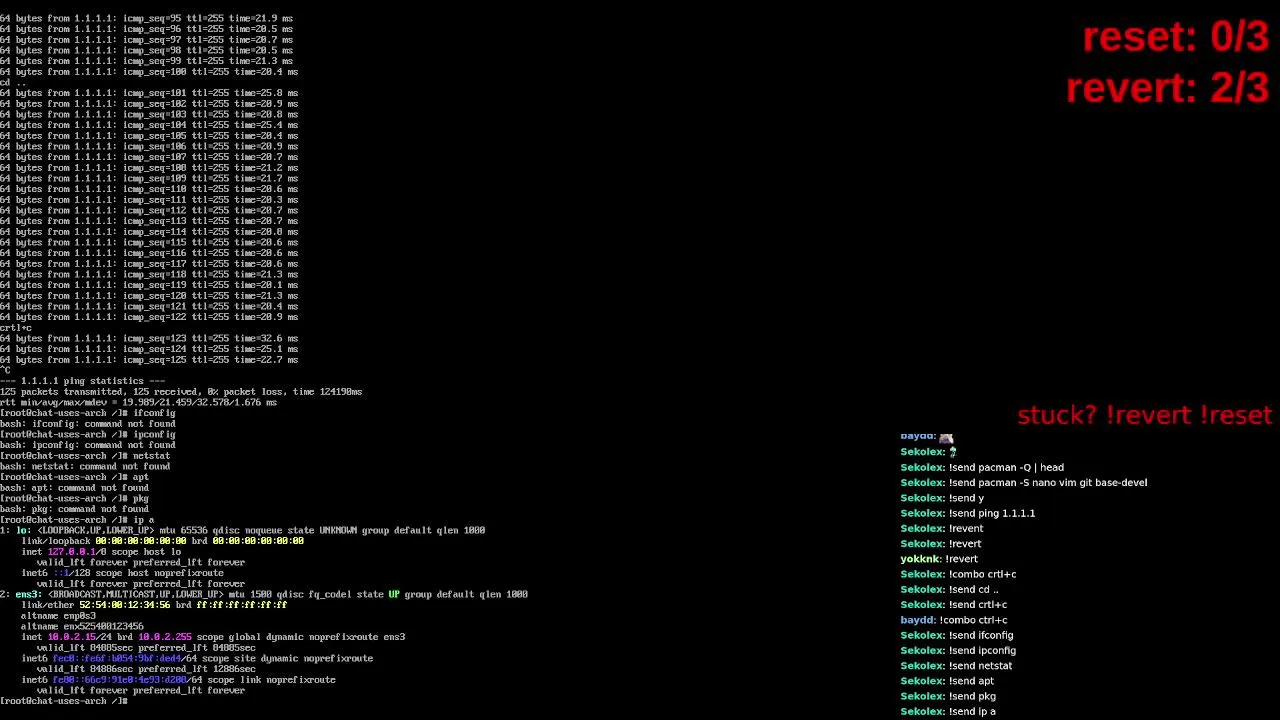Click the "altname enx525400123456" line
The image size is (1280, 720).
[x=82, y=627]
